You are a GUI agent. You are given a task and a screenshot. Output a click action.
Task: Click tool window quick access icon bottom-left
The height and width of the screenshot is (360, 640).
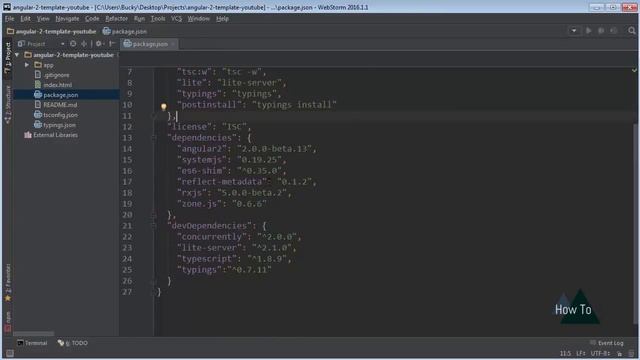tap(9, 353)
